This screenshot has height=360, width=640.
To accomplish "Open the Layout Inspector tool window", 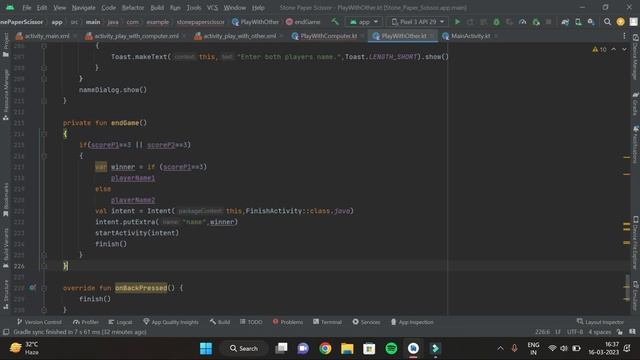I will (600, 322).
